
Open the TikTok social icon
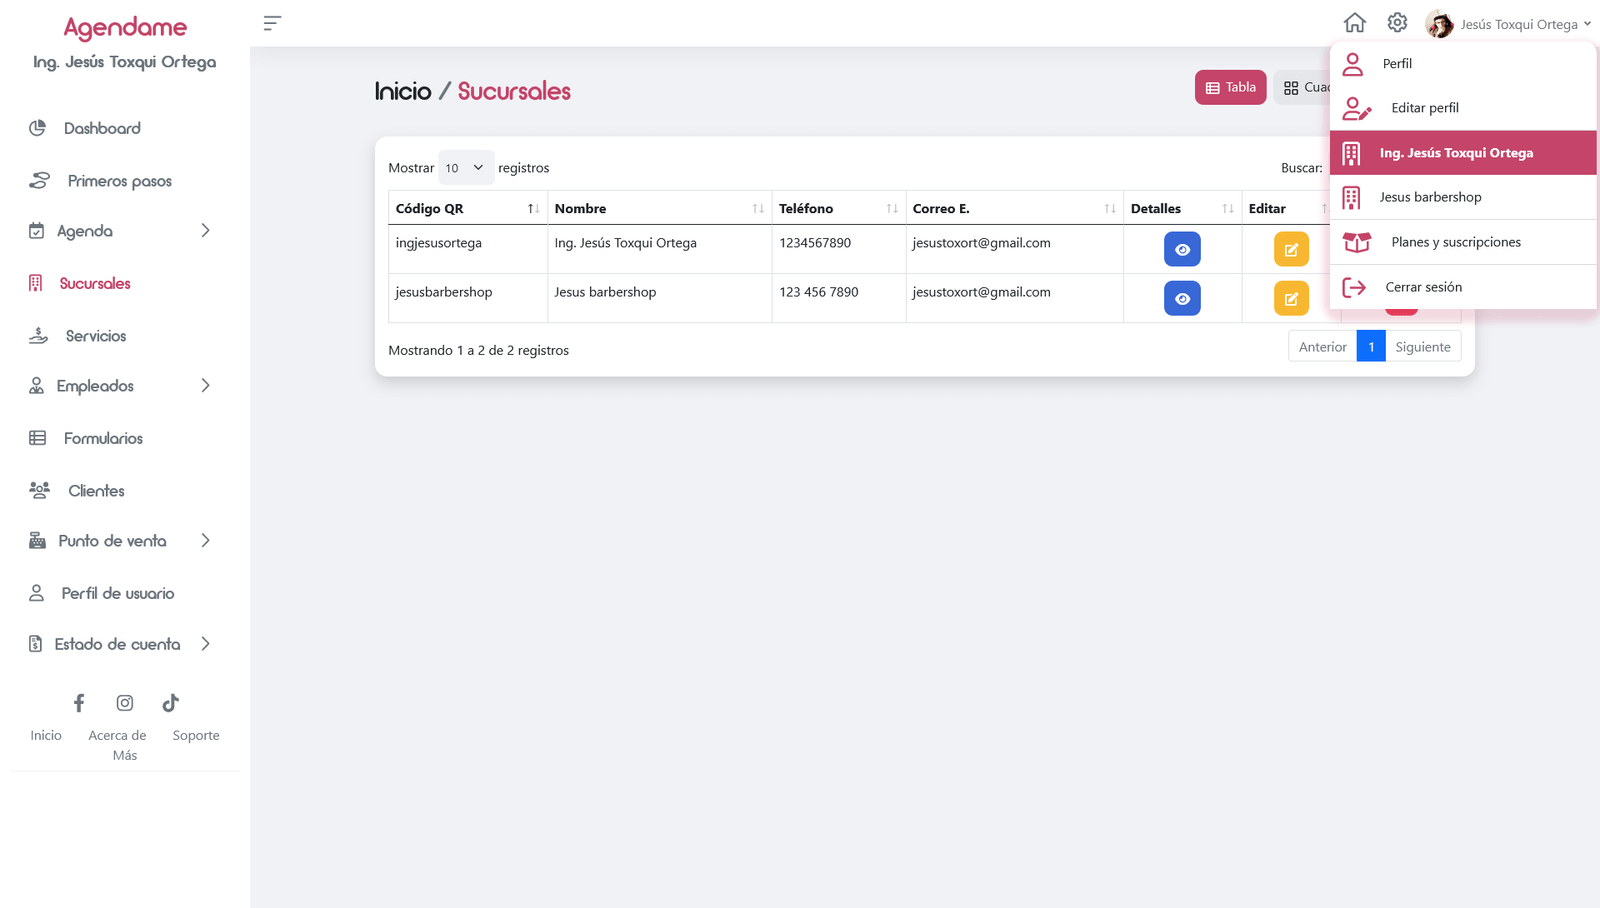click(x=171, y=703)
